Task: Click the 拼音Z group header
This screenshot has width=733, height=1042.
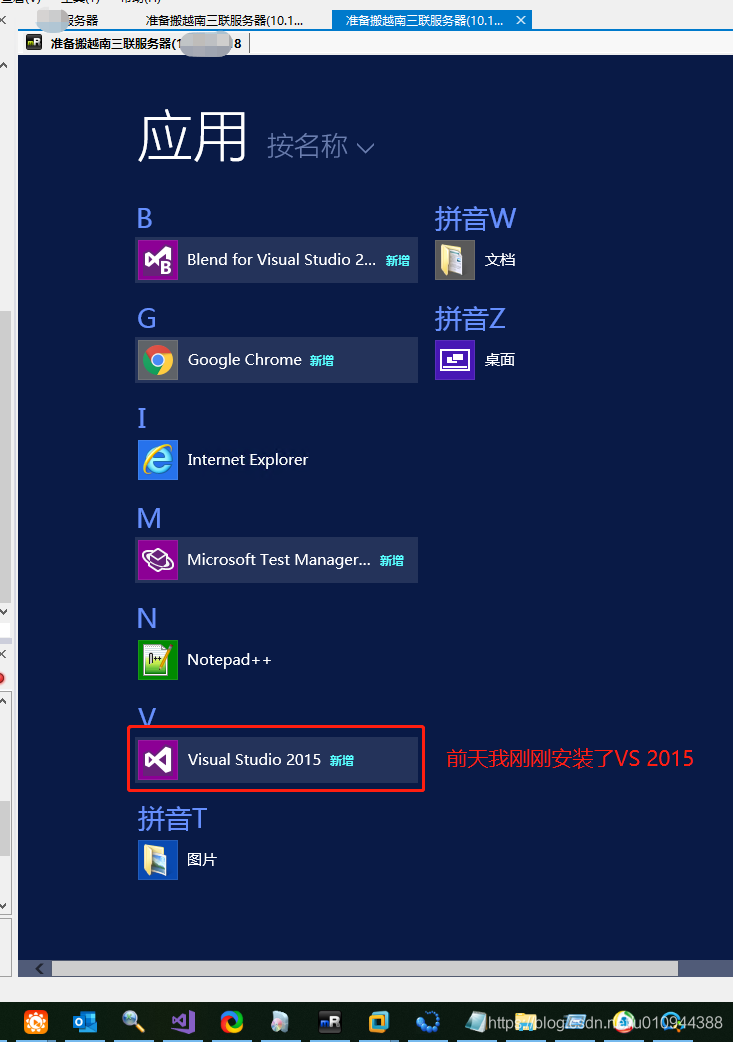Action: [x=470, y=319]
